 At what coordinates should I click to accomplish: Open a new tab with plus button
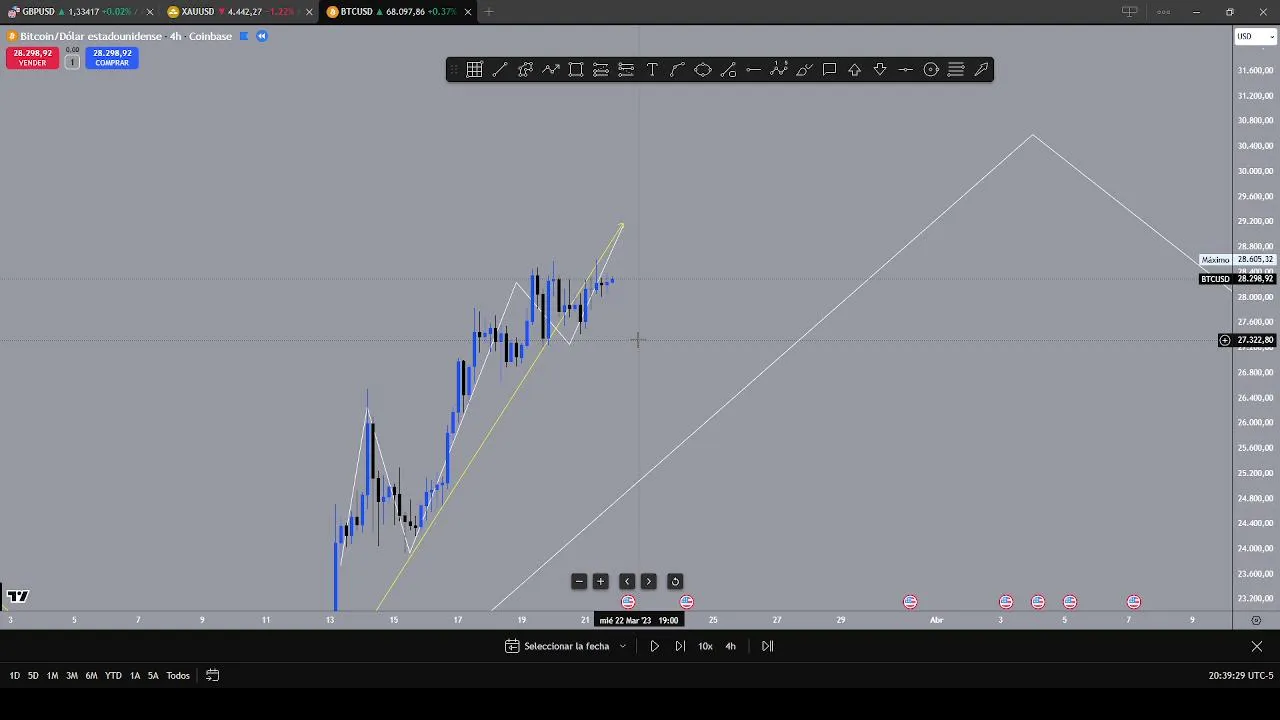489,12
